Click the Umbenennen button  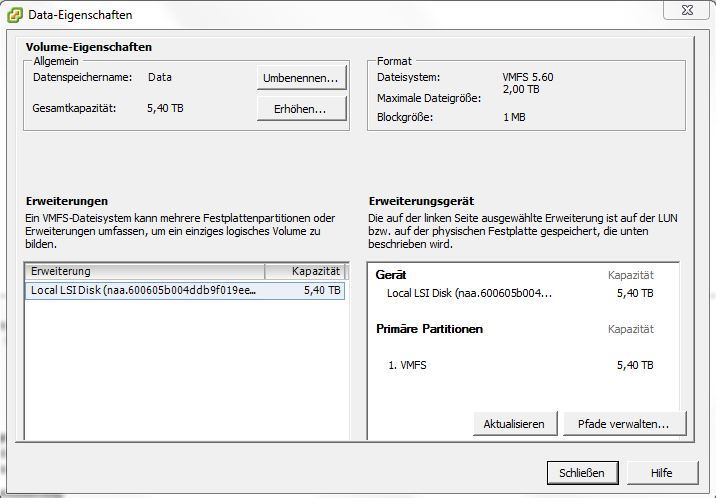(x=301, y=78)
